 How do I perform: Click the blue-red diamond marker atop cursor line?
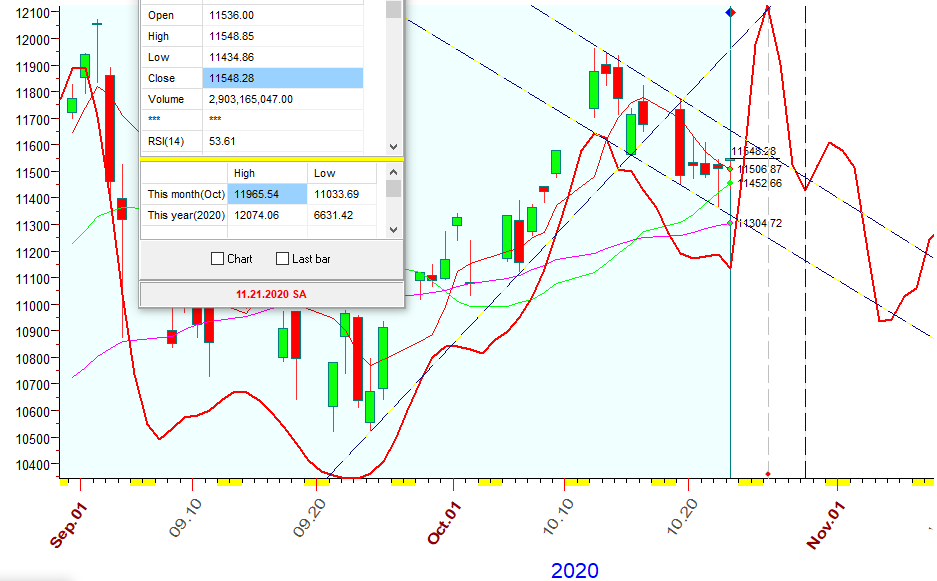730,13
